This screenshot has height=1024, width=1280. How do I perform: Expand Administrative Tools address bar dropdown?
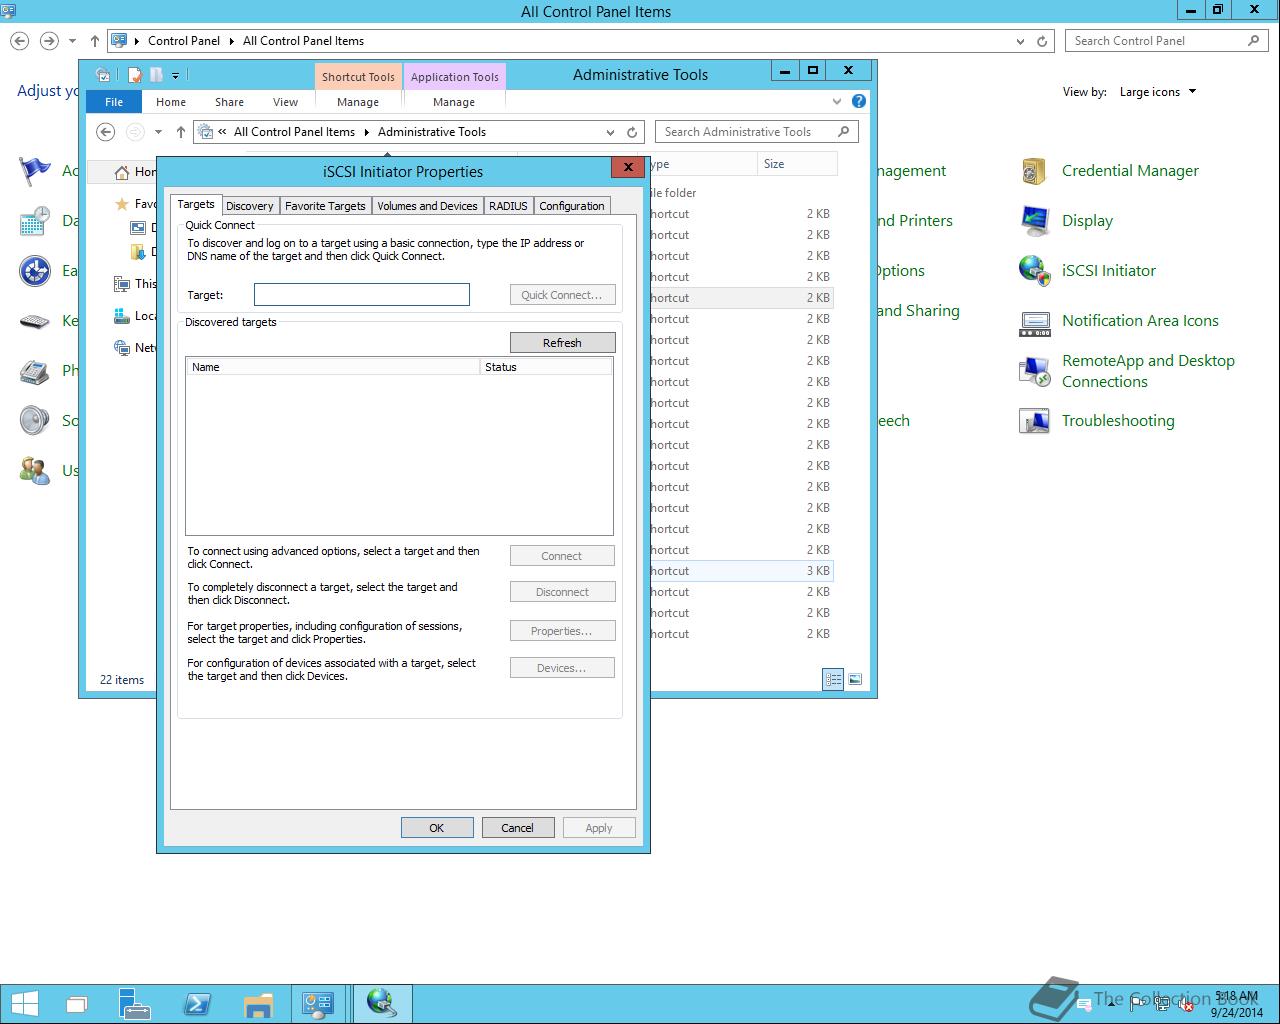click(x=610, y=132)
